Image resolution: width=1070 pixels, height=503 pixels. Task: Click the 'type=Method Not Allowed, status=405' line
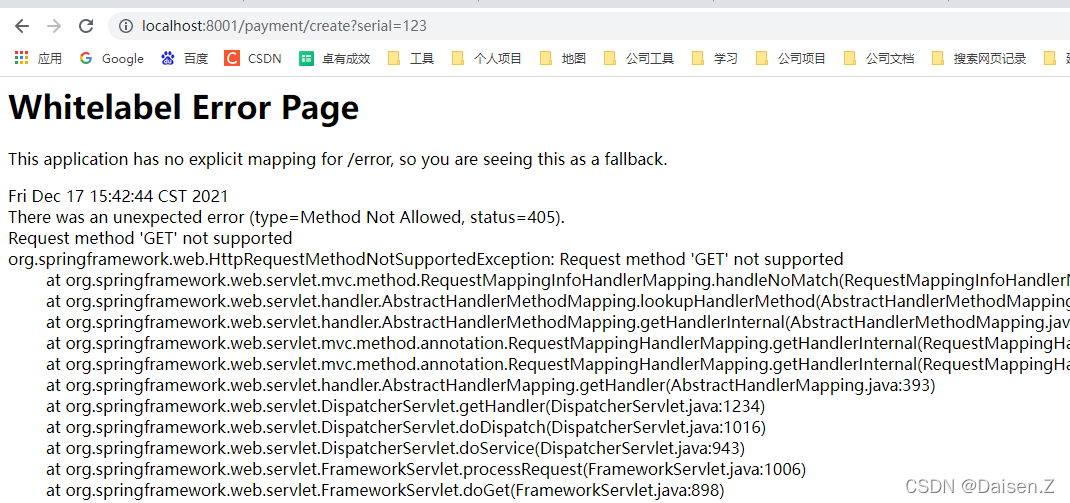(x=287, y=218)
